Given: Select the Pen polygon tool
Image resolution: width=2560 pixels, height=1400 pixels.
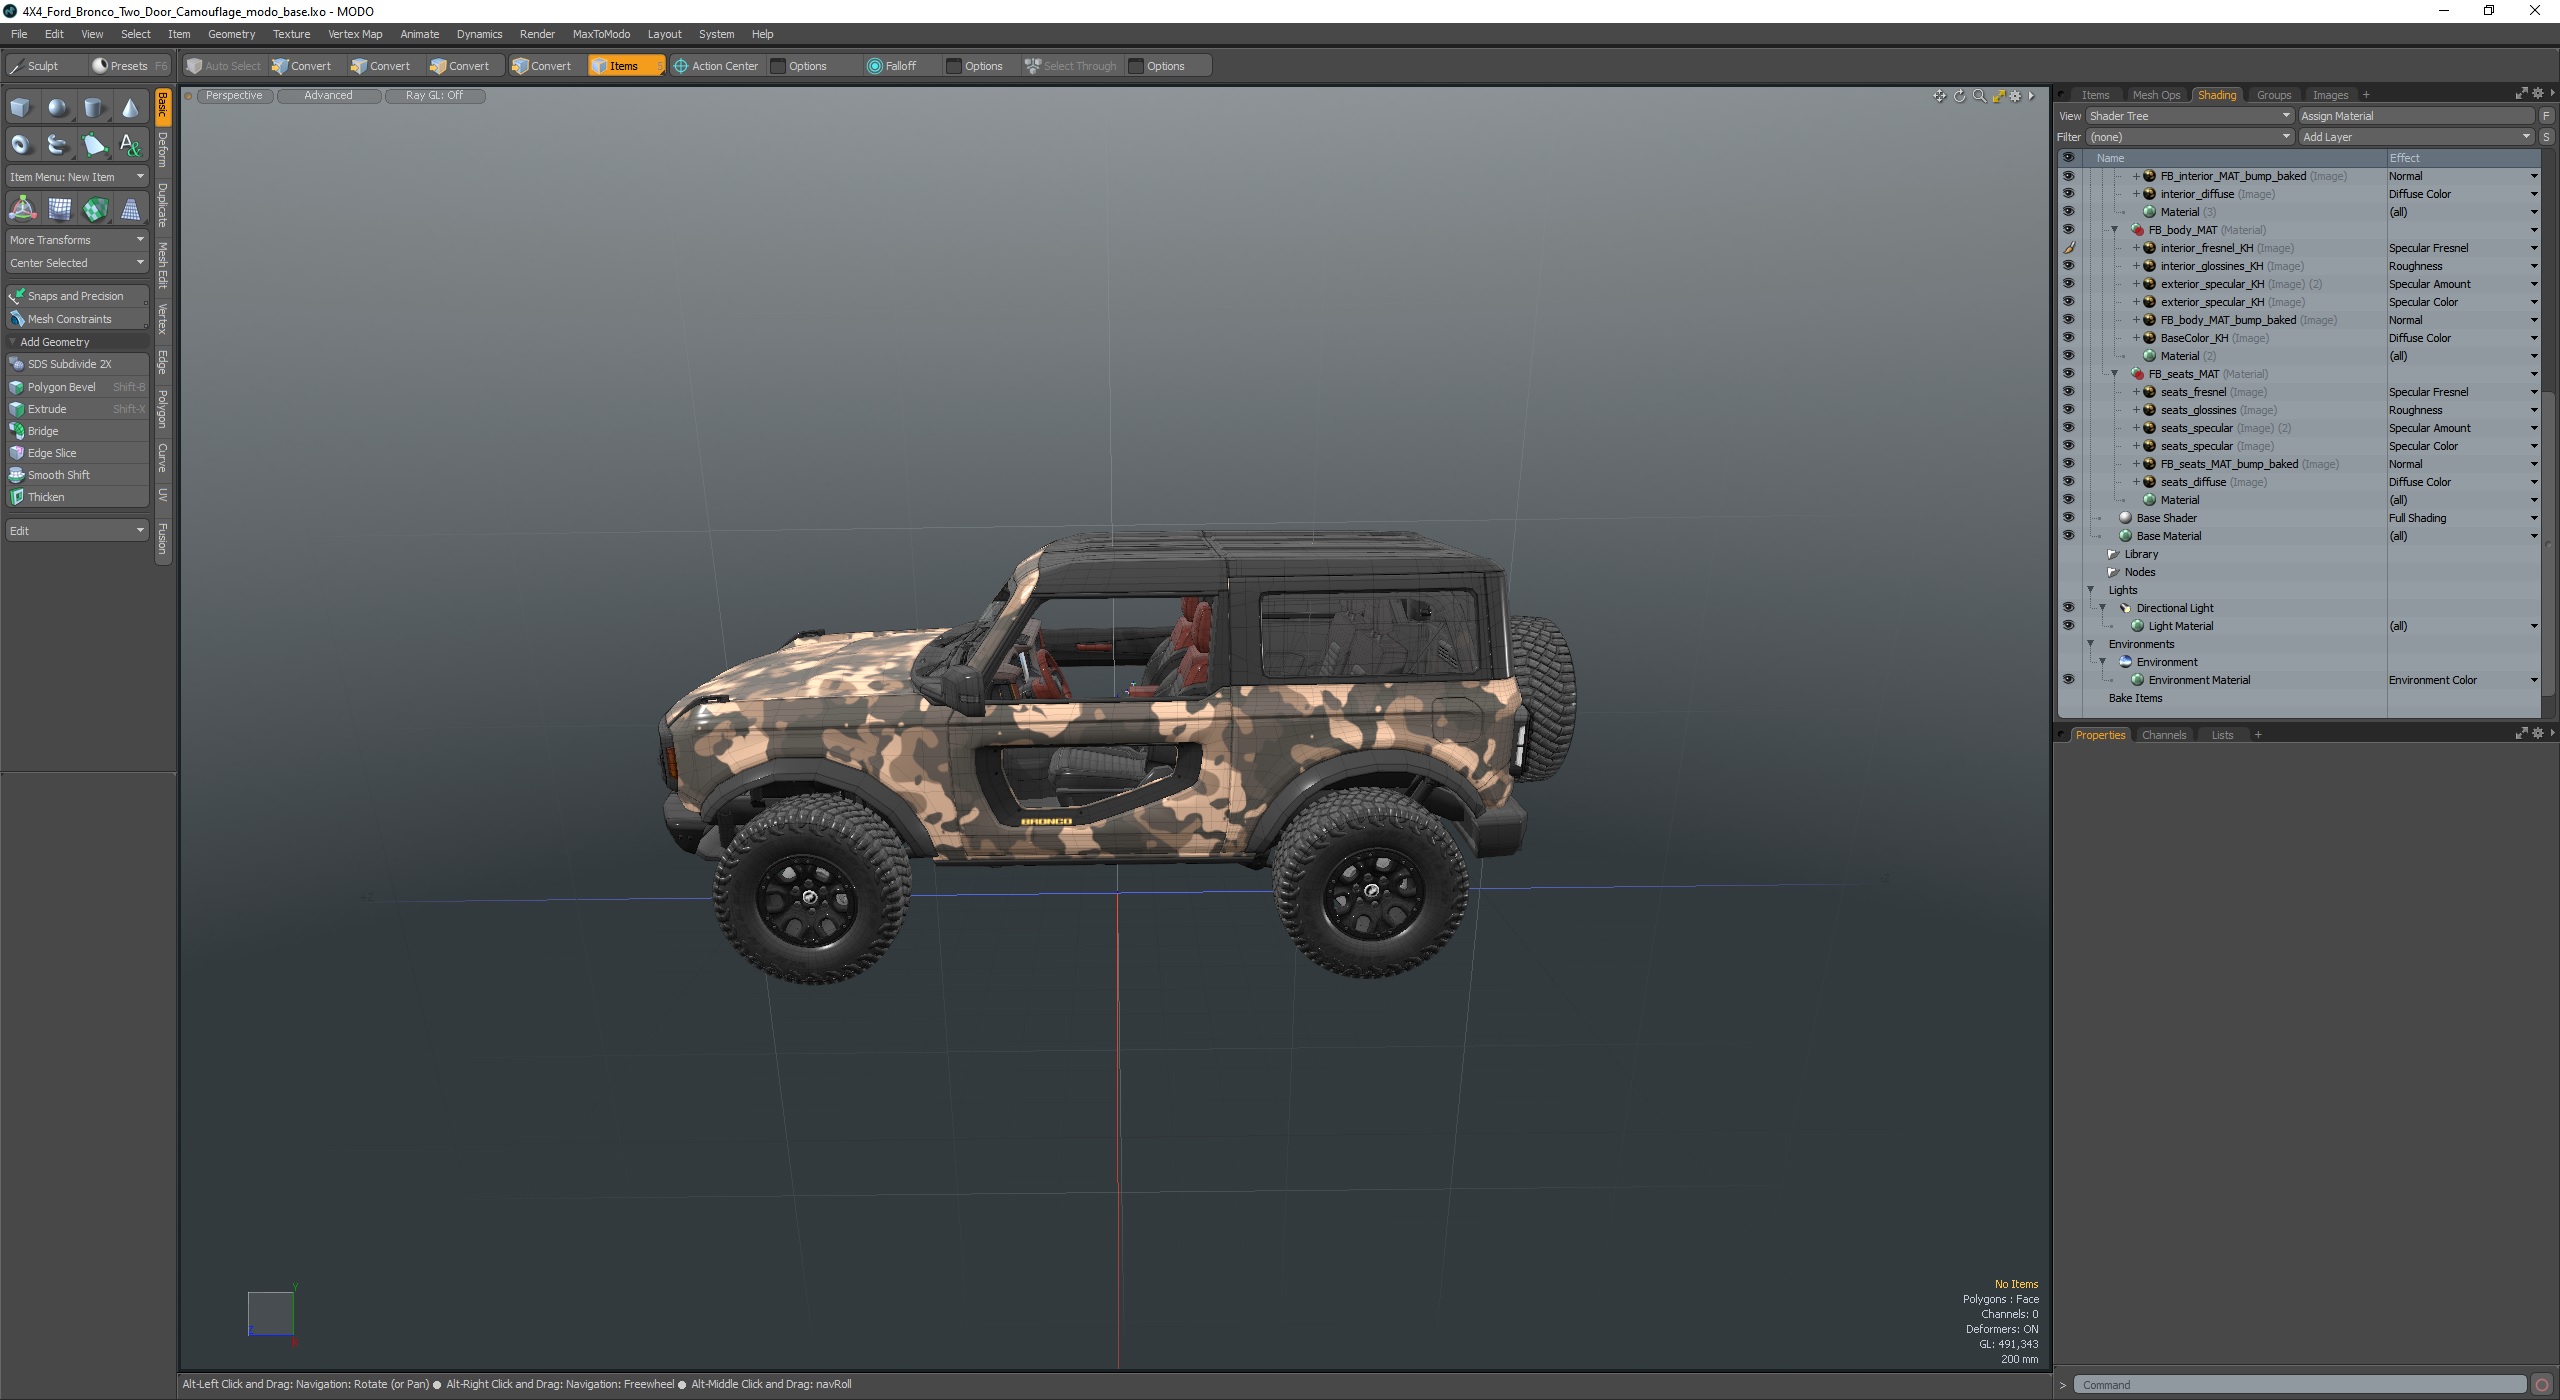Looking at the screenshot, I should coord(94,145).
